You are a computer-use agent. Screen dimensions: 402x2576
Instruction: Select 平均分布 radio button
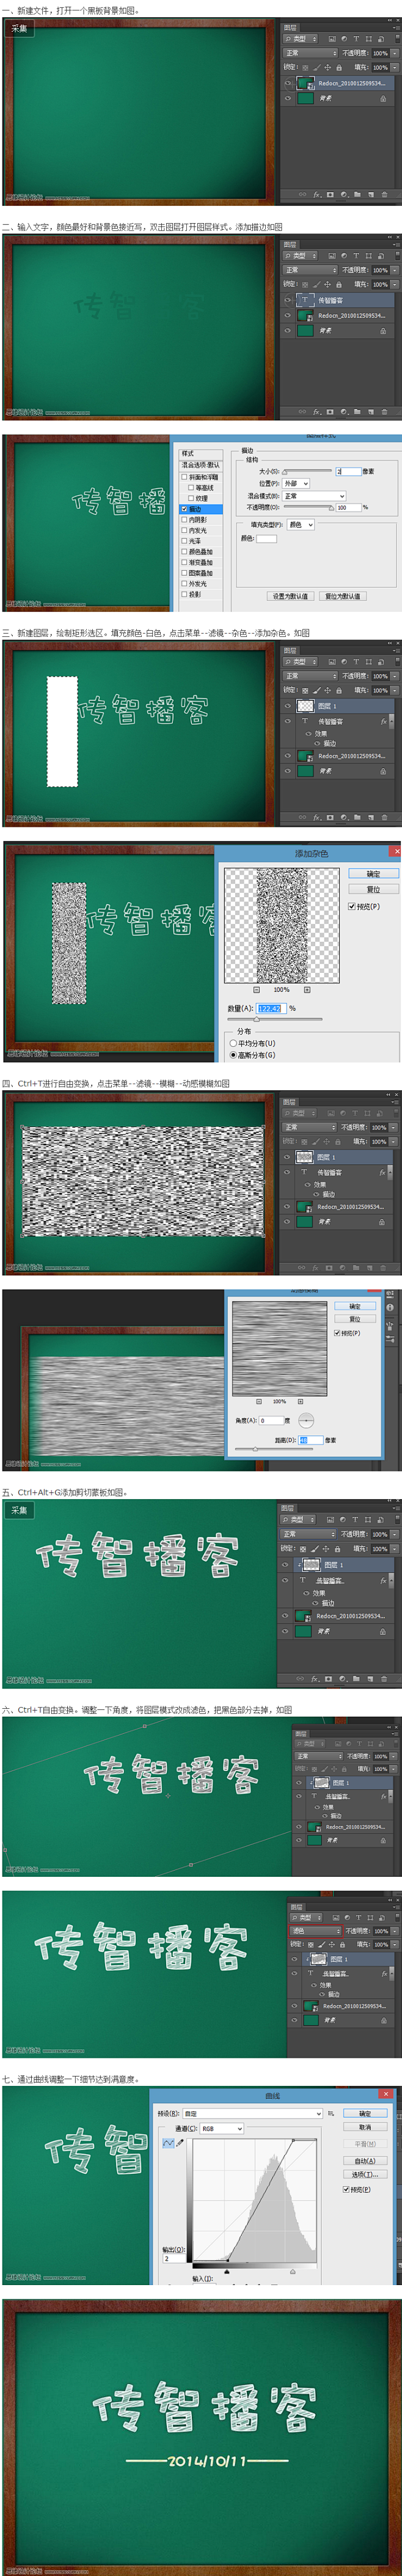(x=234, y=1043)
